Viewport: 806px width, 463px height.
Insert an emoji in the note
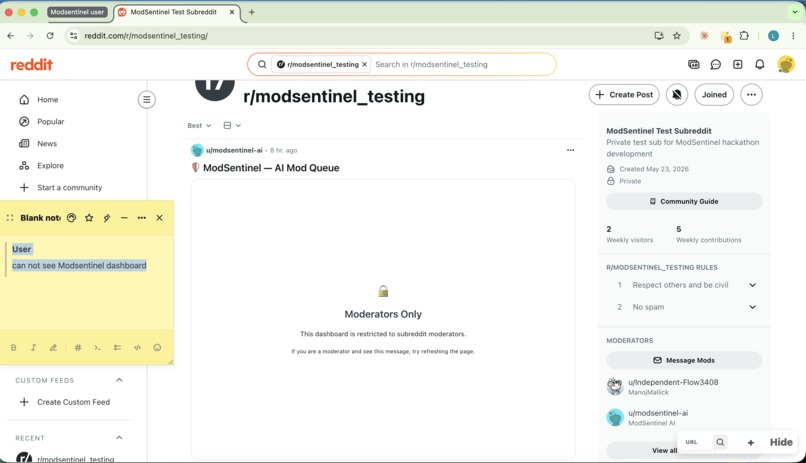(x=157, y=347)
